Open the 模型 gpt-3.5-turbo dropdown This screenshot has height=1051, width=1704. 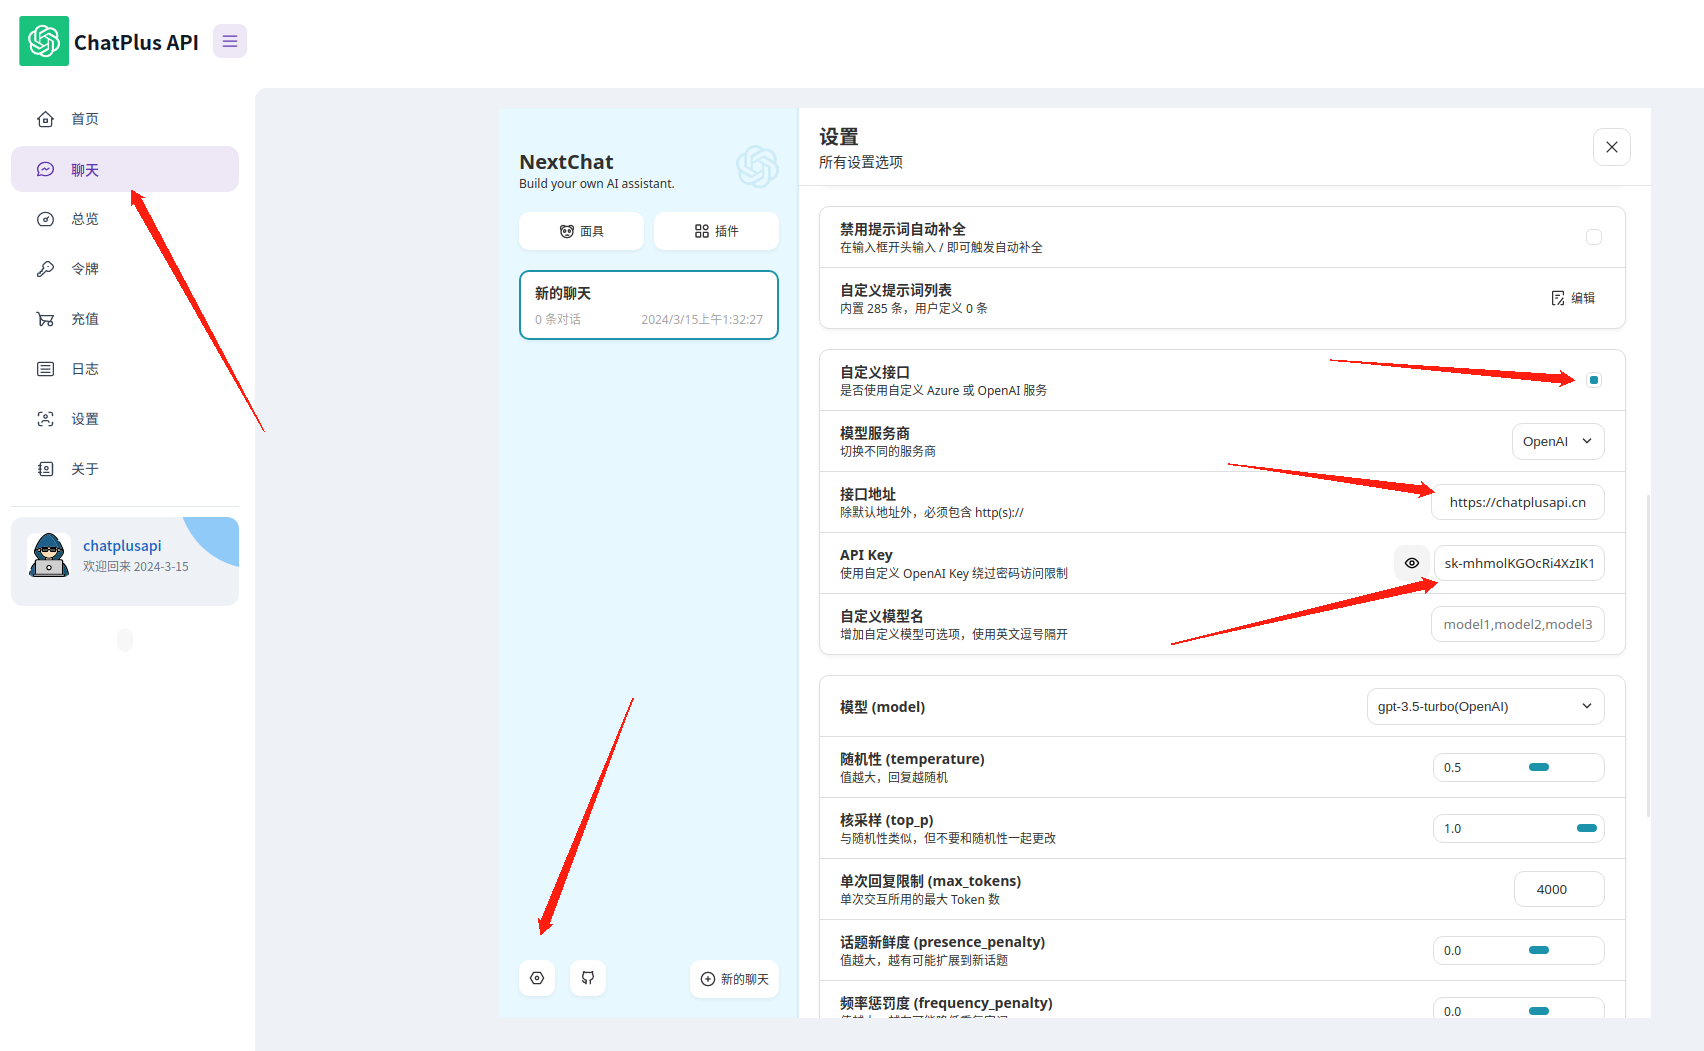tap(1485, 706)
